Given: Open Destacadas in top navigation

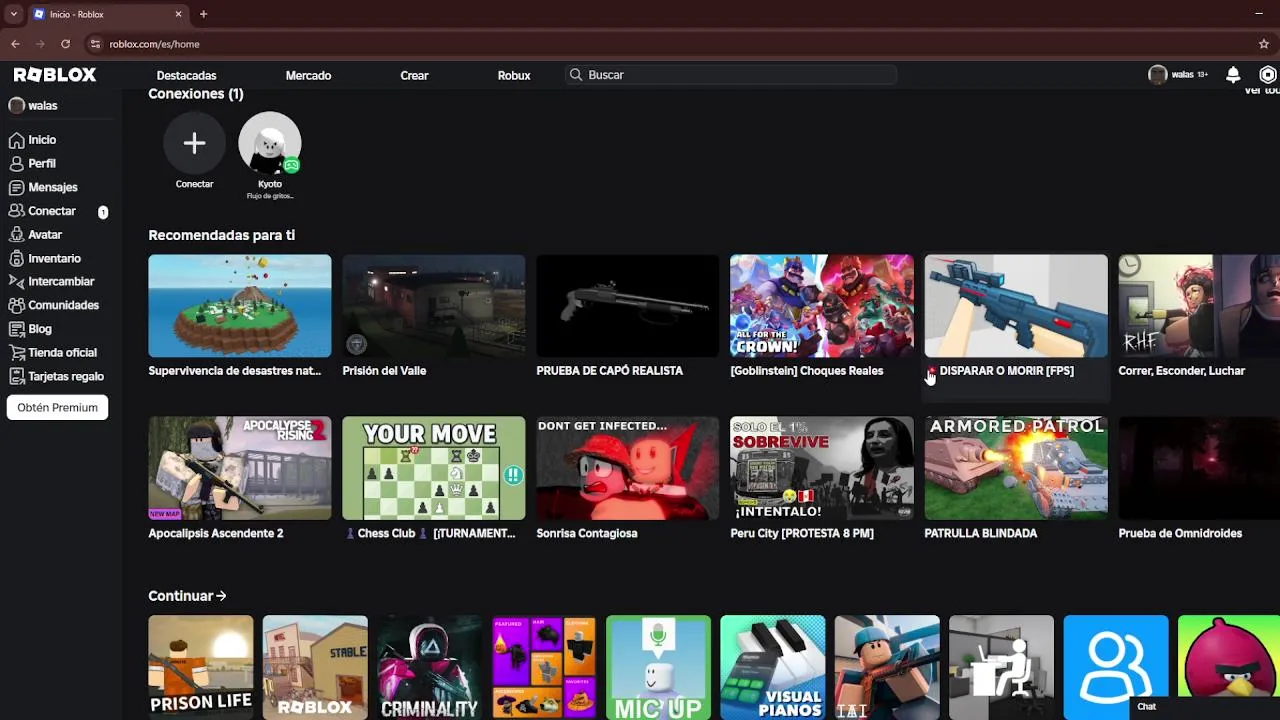Looking at the screenshot, I should [x=186, y=75].
